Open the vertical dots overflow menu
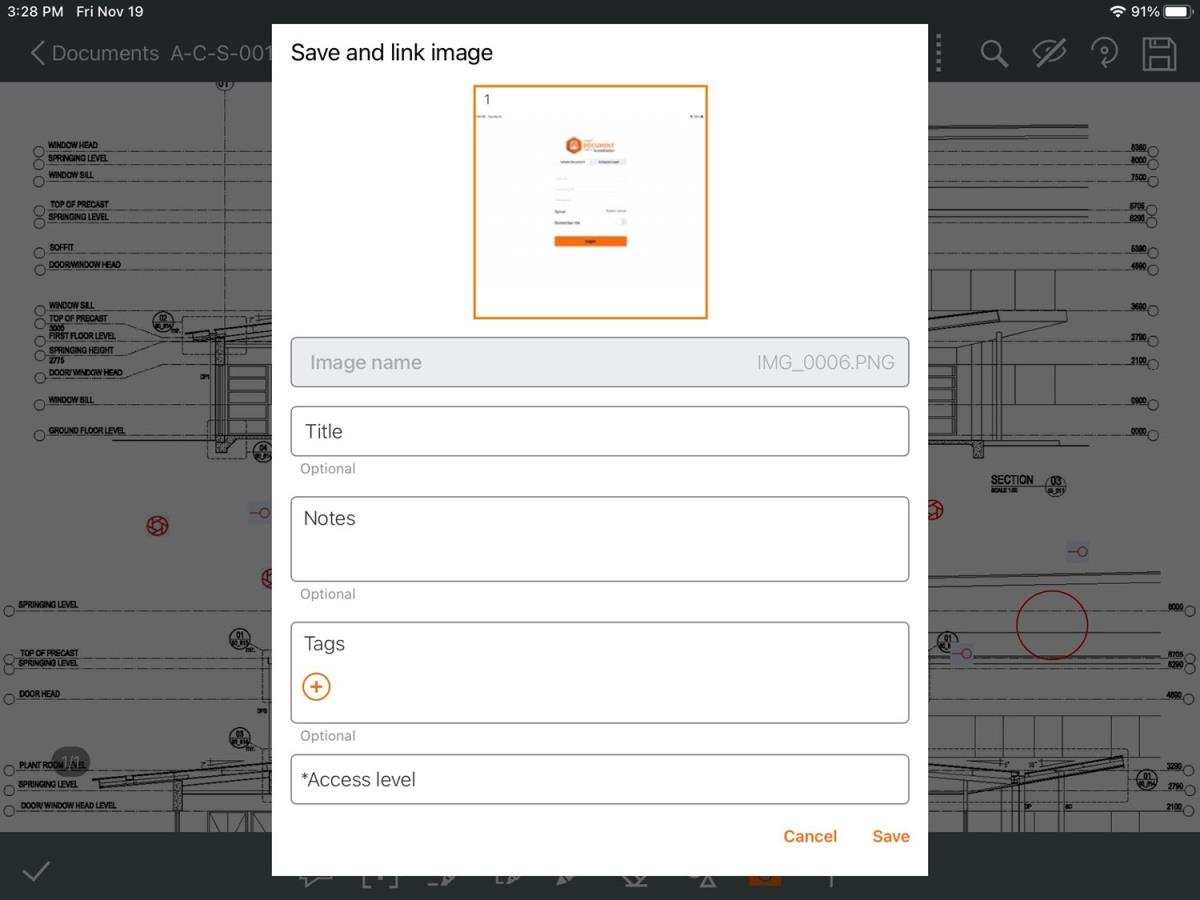This screenshot has width=1200, height=900. coord(938,53)
